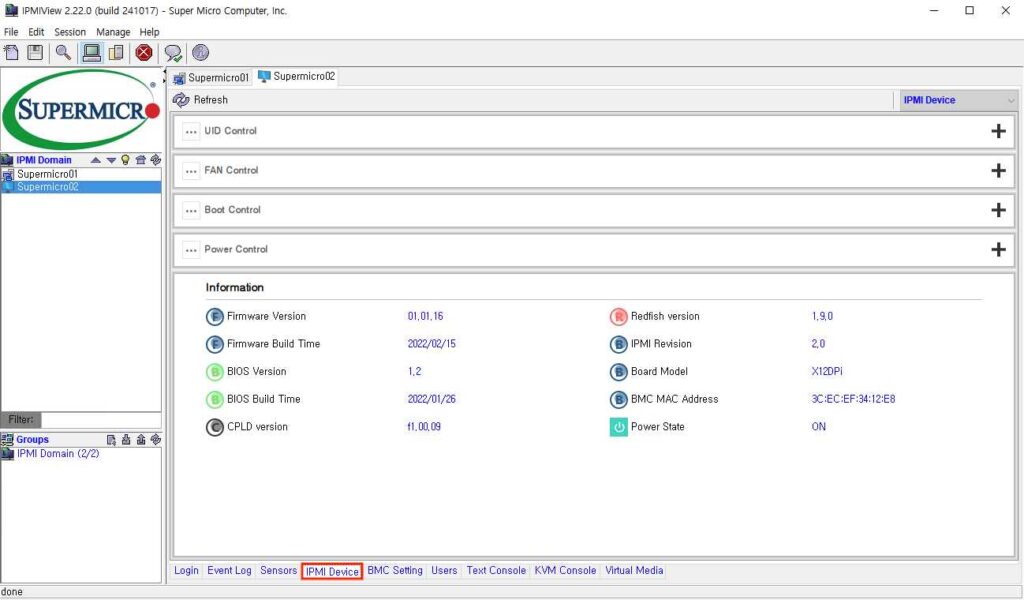Click the New document toolbar icon
The image size is (1024, 600).
(x=11, y=52)
